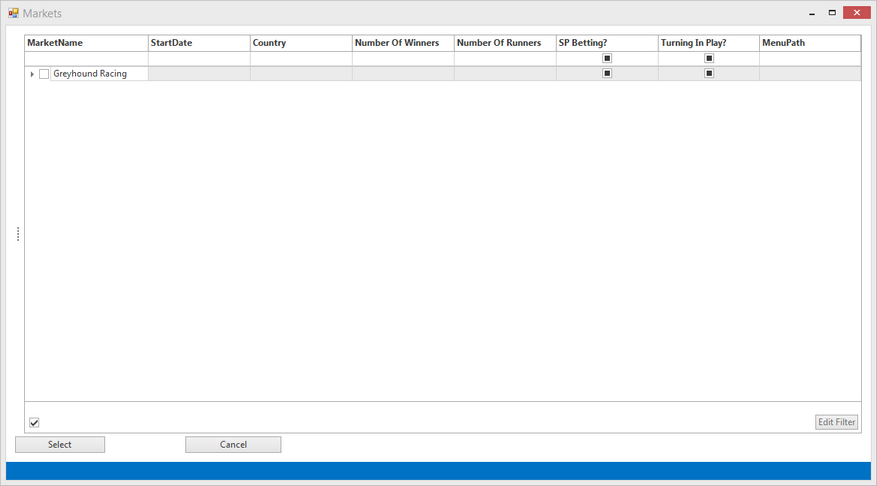Click the MarketName filter row input
The width and height of the screenshot is (877, 486).
[x=87, y=58]
